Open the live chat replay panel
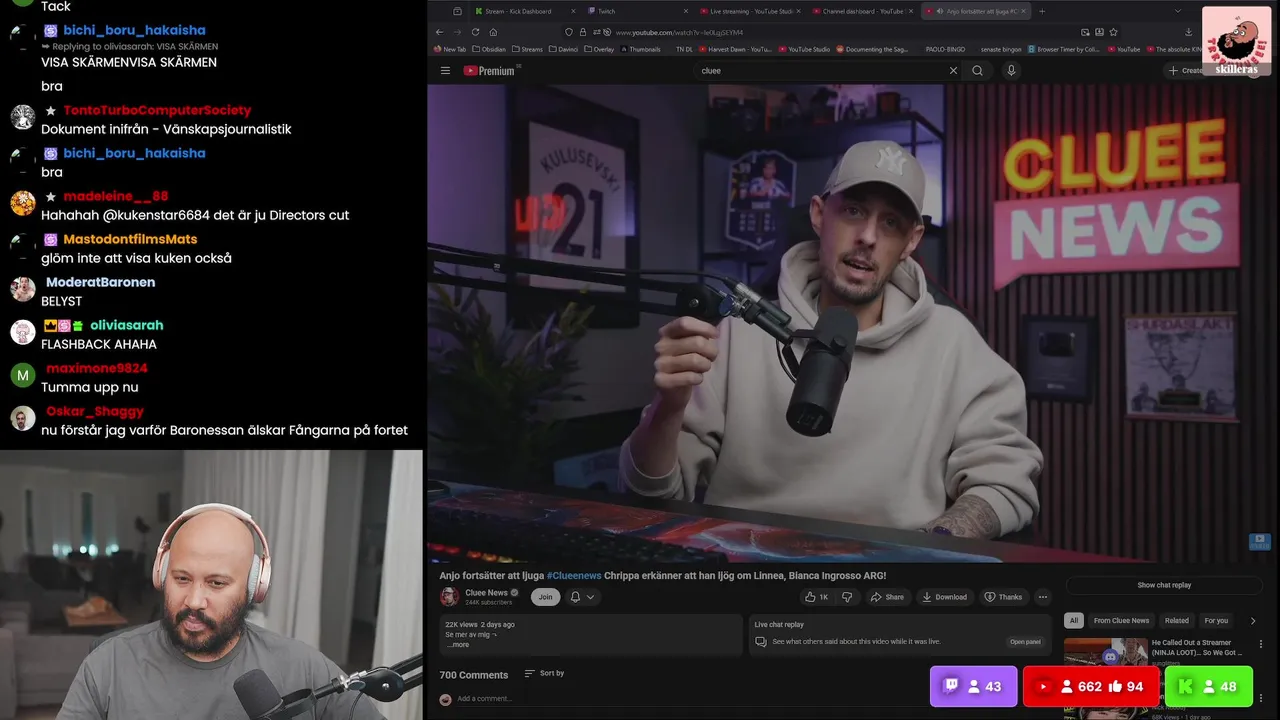The width and height of the screenshot is (1280, 720). click(1025, 642)
